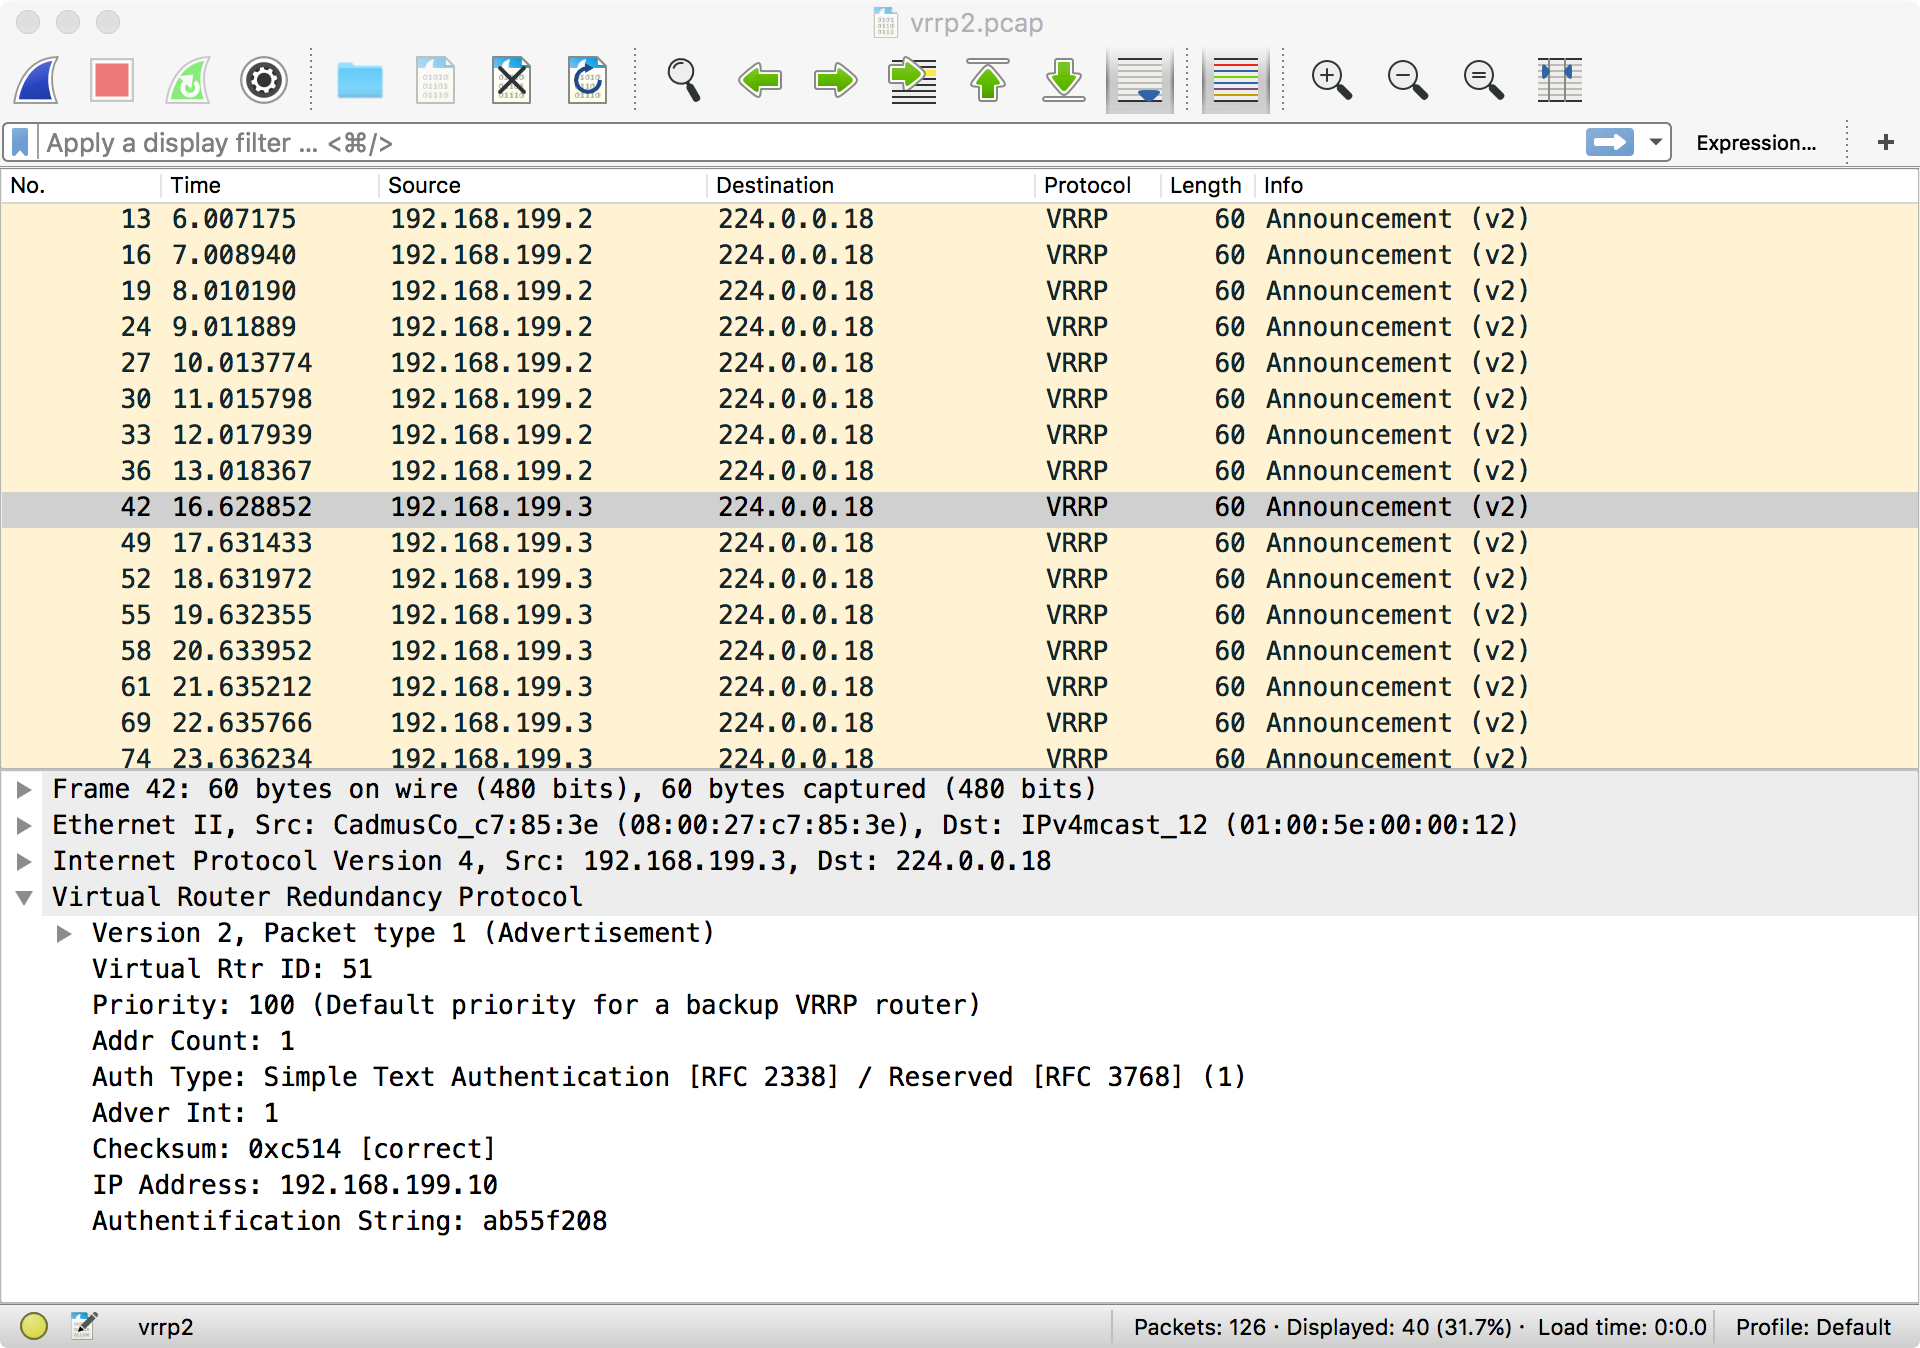This screenshot has width=1920, height=1348.
Task: Open capture options gear icon
Action: point(264,80)
